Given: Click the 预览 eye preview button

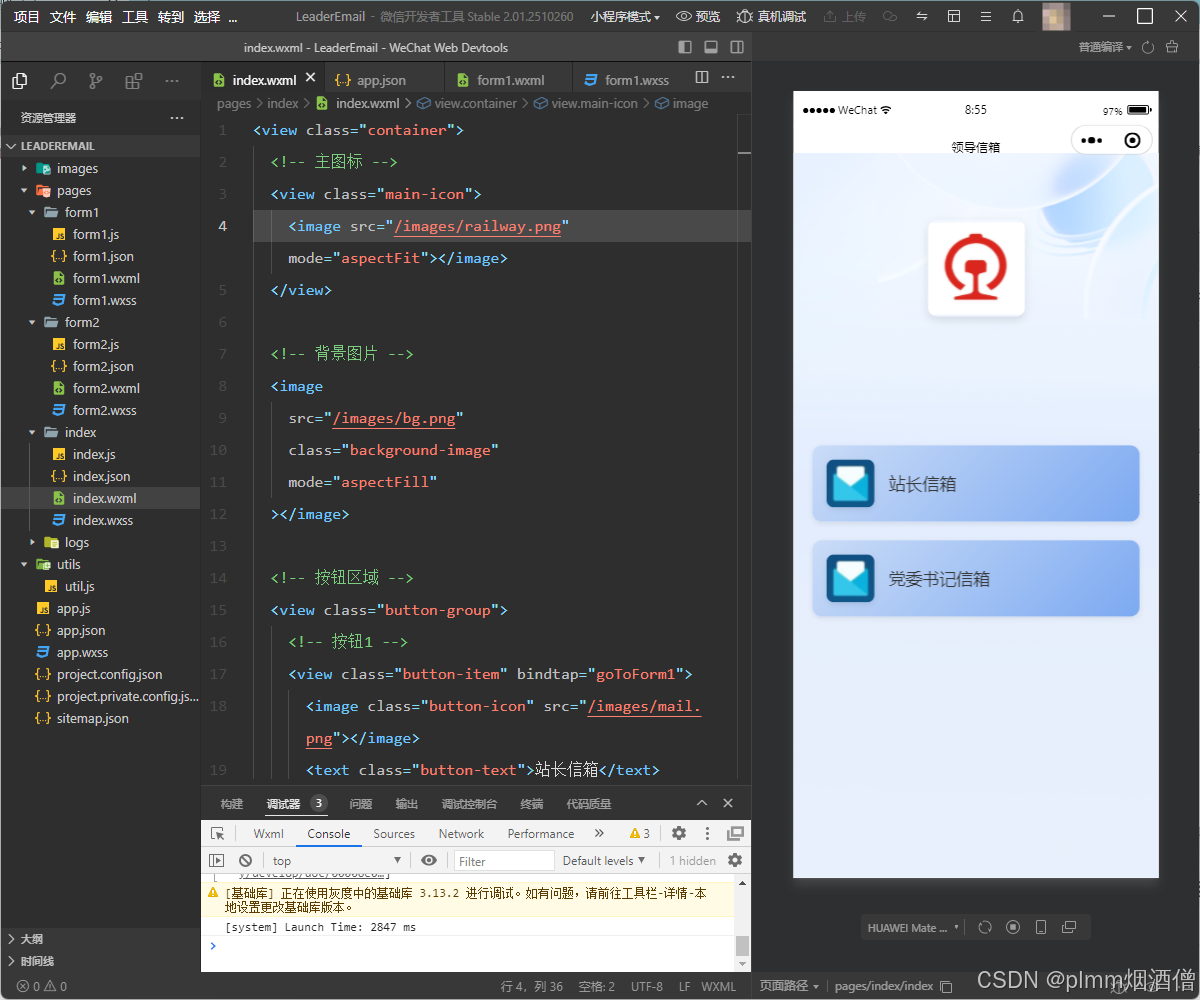Looking at the screenshot, I should click(698, 17).
